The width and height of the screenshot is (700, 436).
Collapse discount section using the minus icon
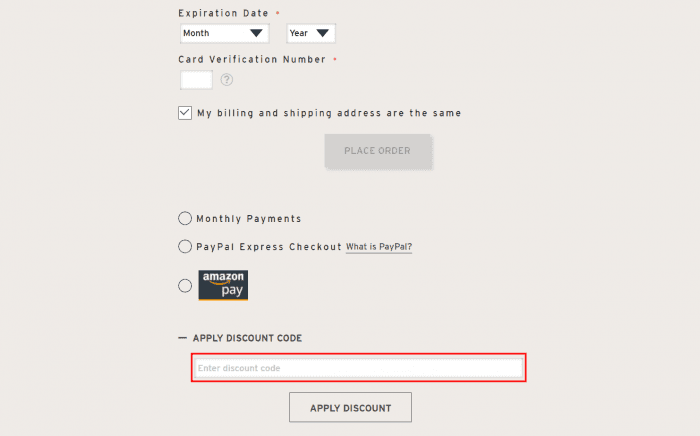click(x=182, y=338)
